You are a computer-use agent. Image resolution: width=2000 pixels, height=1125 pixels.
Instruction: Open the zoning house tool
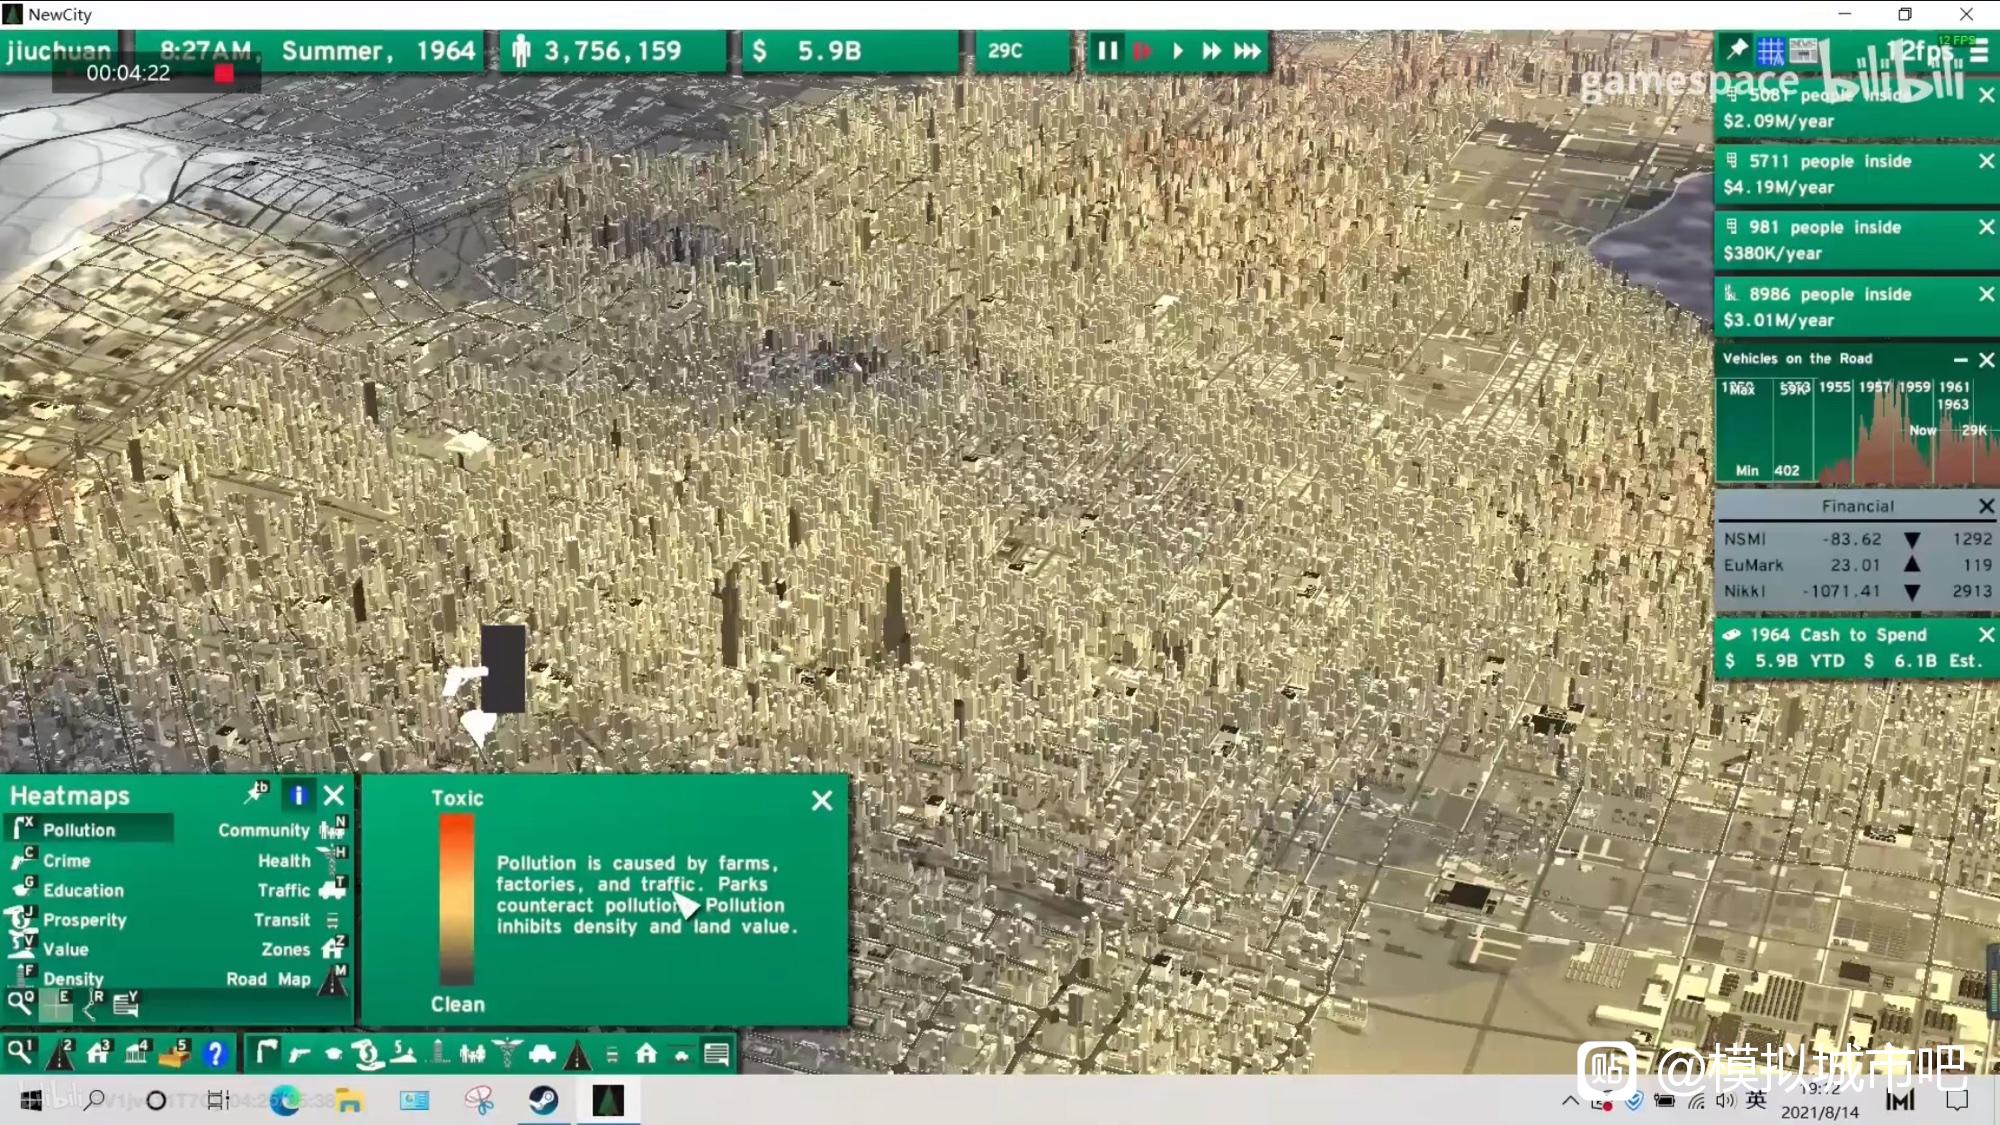coord(98,1053)
